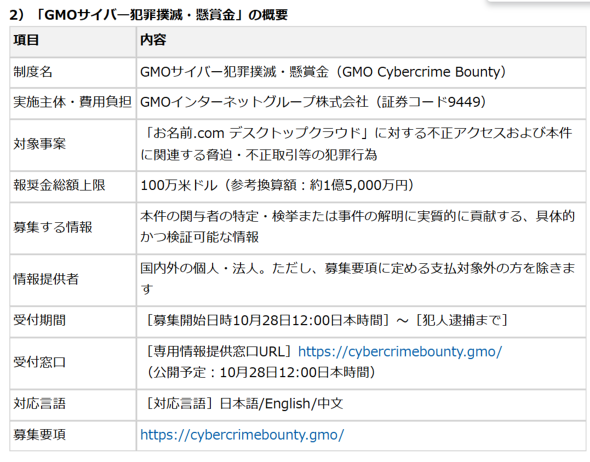Click the お名前.com デスクトップクラウド description text
This screenshot has width=590, height=462.
pyautogui.click(x=356, y=144)
